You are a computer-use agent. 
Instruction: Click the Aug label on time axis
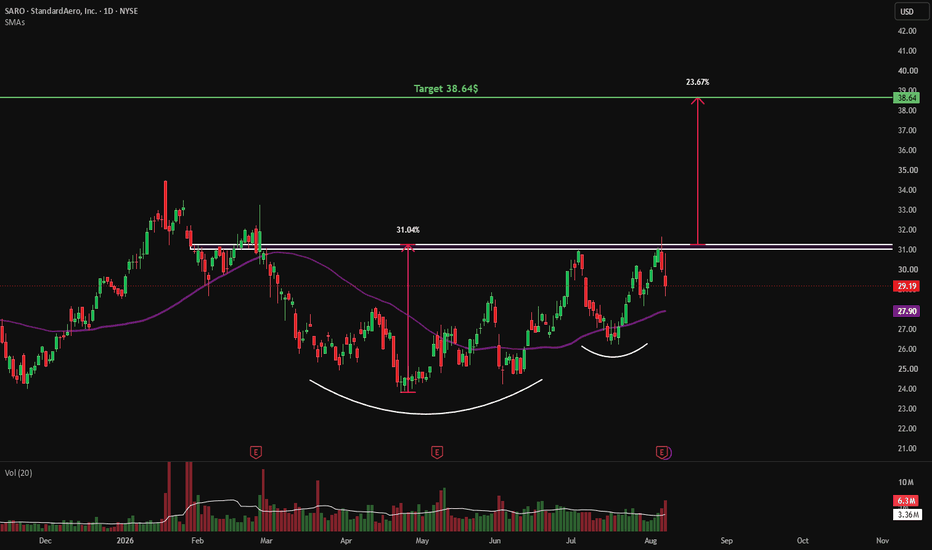click(651, 540)
